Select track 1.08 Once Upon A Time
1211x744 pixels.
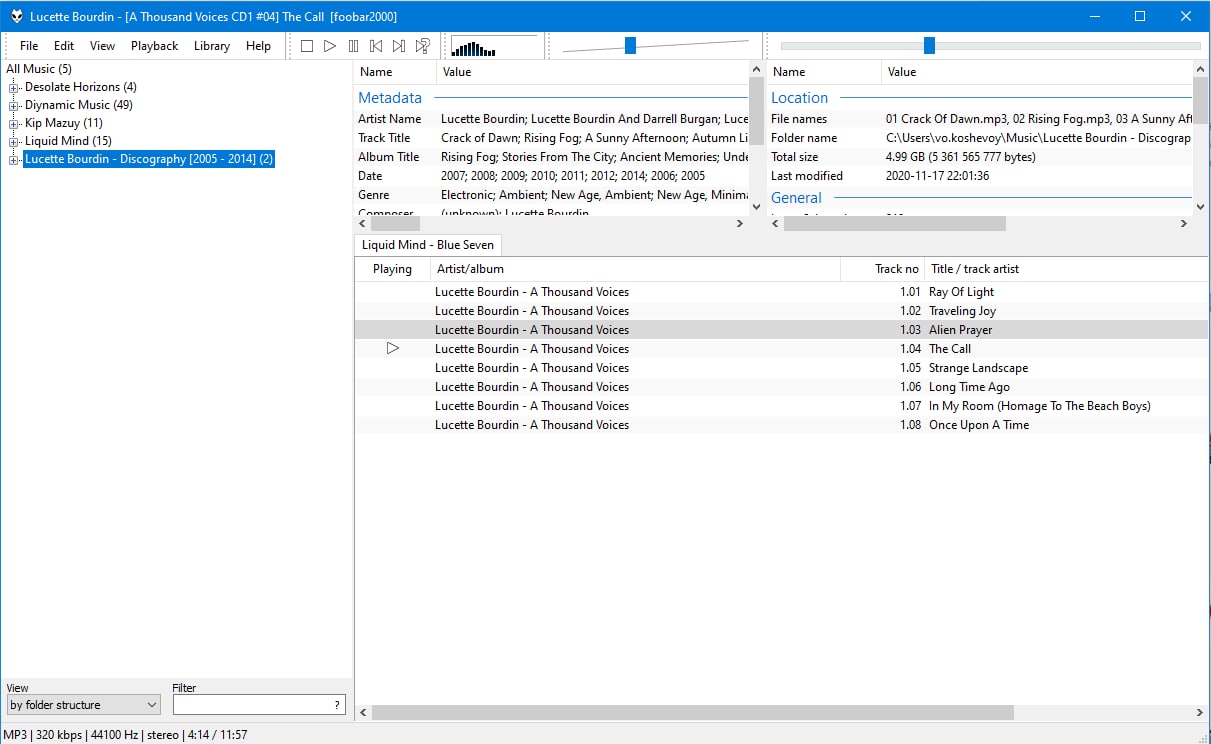pos(781,425)
